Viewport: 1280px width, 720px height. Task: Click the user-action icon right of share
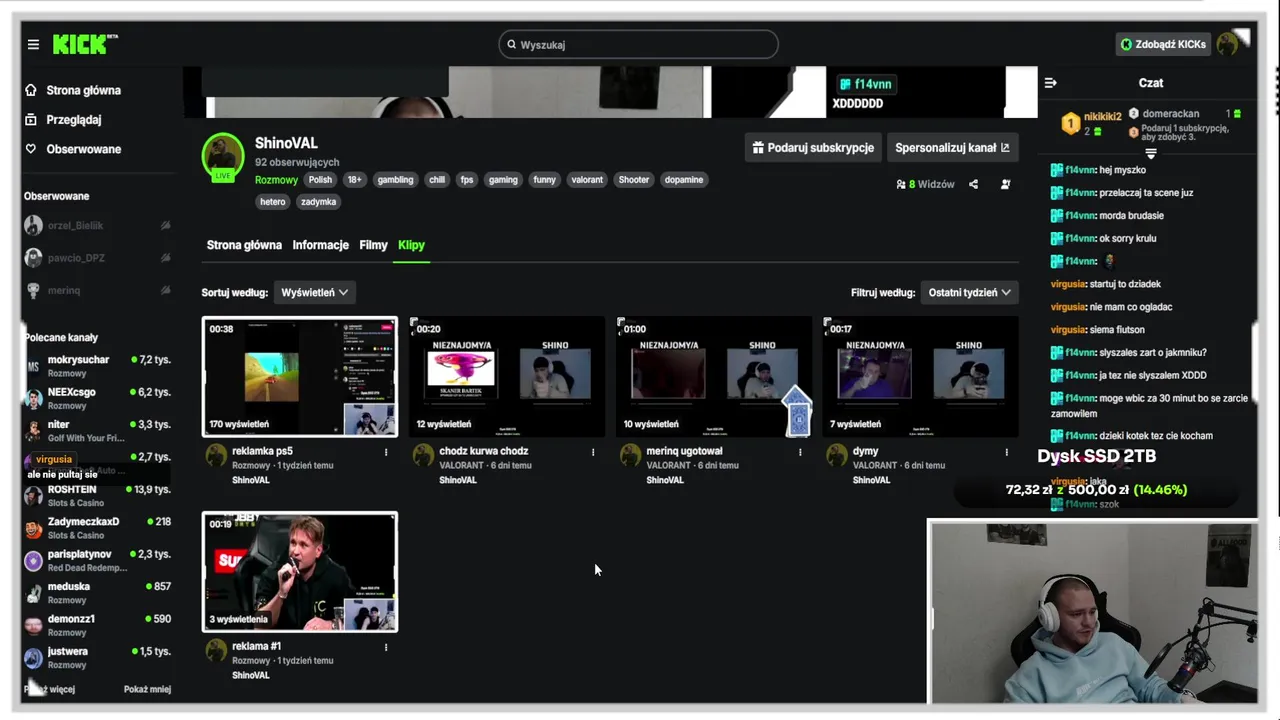[x=1005, y=184]
